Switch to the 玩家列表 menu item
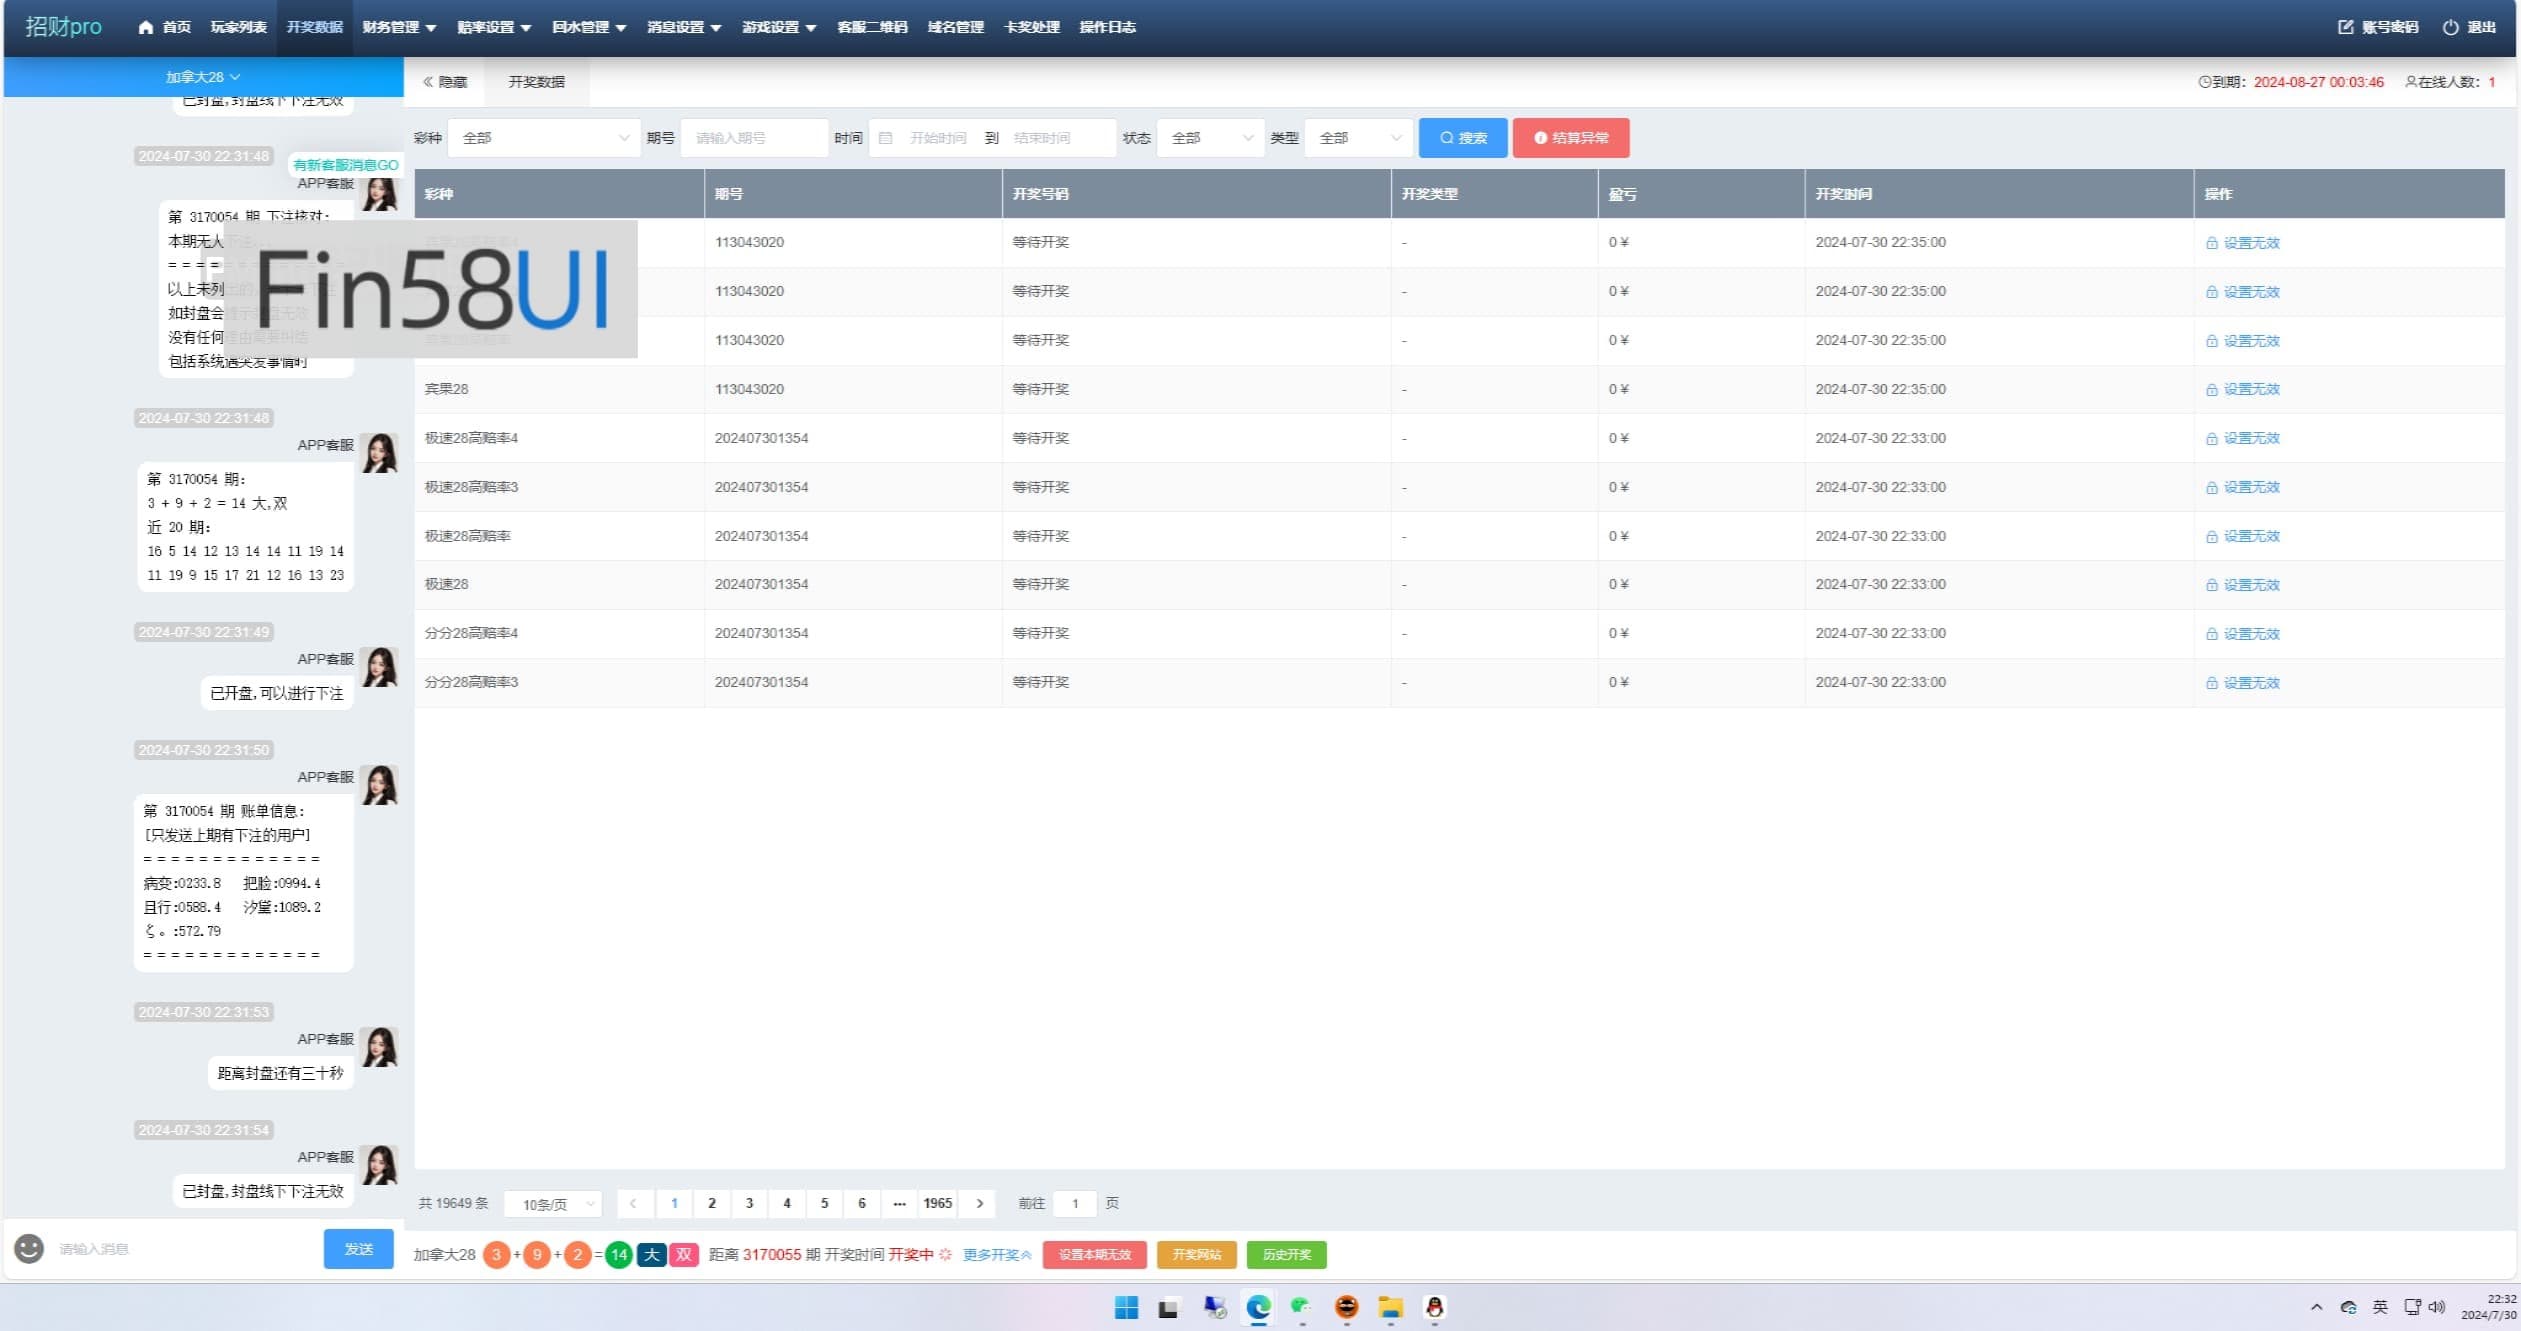The width and height of the screenshot is (2521, 1331). 238,27
